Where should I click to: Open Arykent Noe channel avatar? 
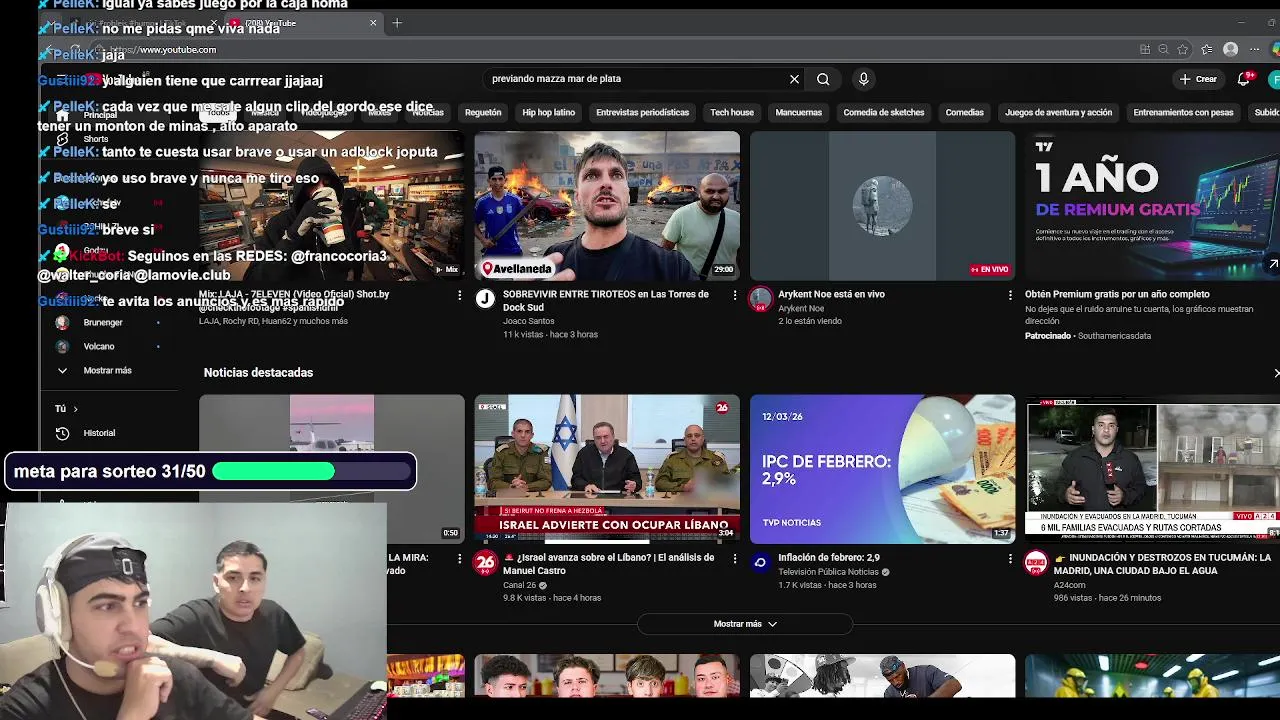tap(761, 299)
